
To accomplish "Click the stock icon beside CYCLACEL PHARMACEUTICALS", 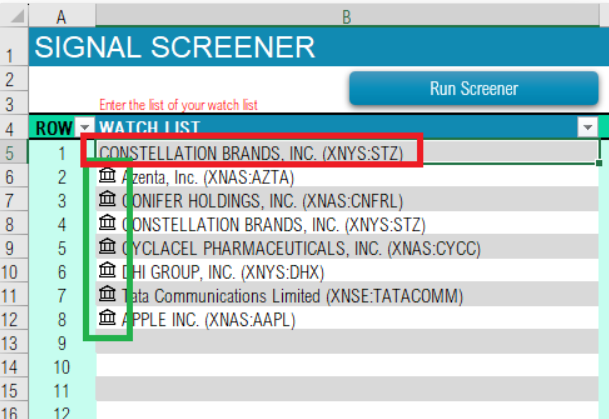I will 107,247.
